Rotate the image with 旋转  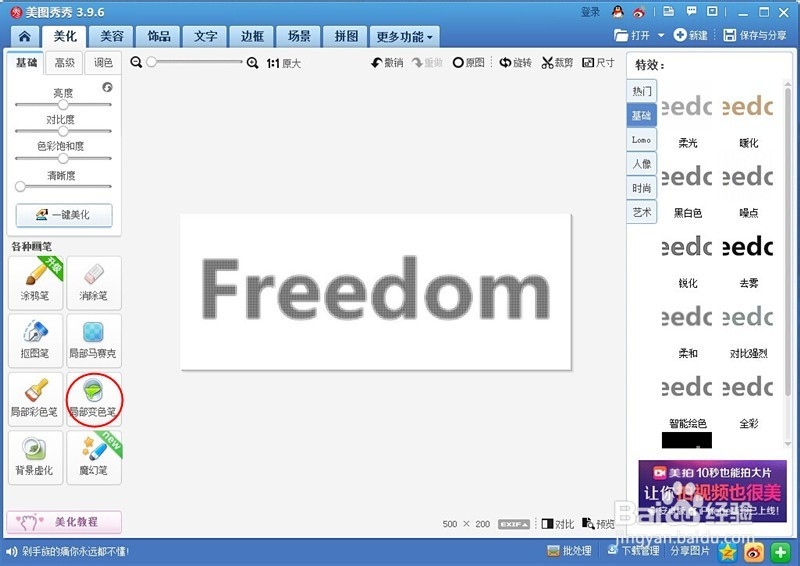pos(515,63)
